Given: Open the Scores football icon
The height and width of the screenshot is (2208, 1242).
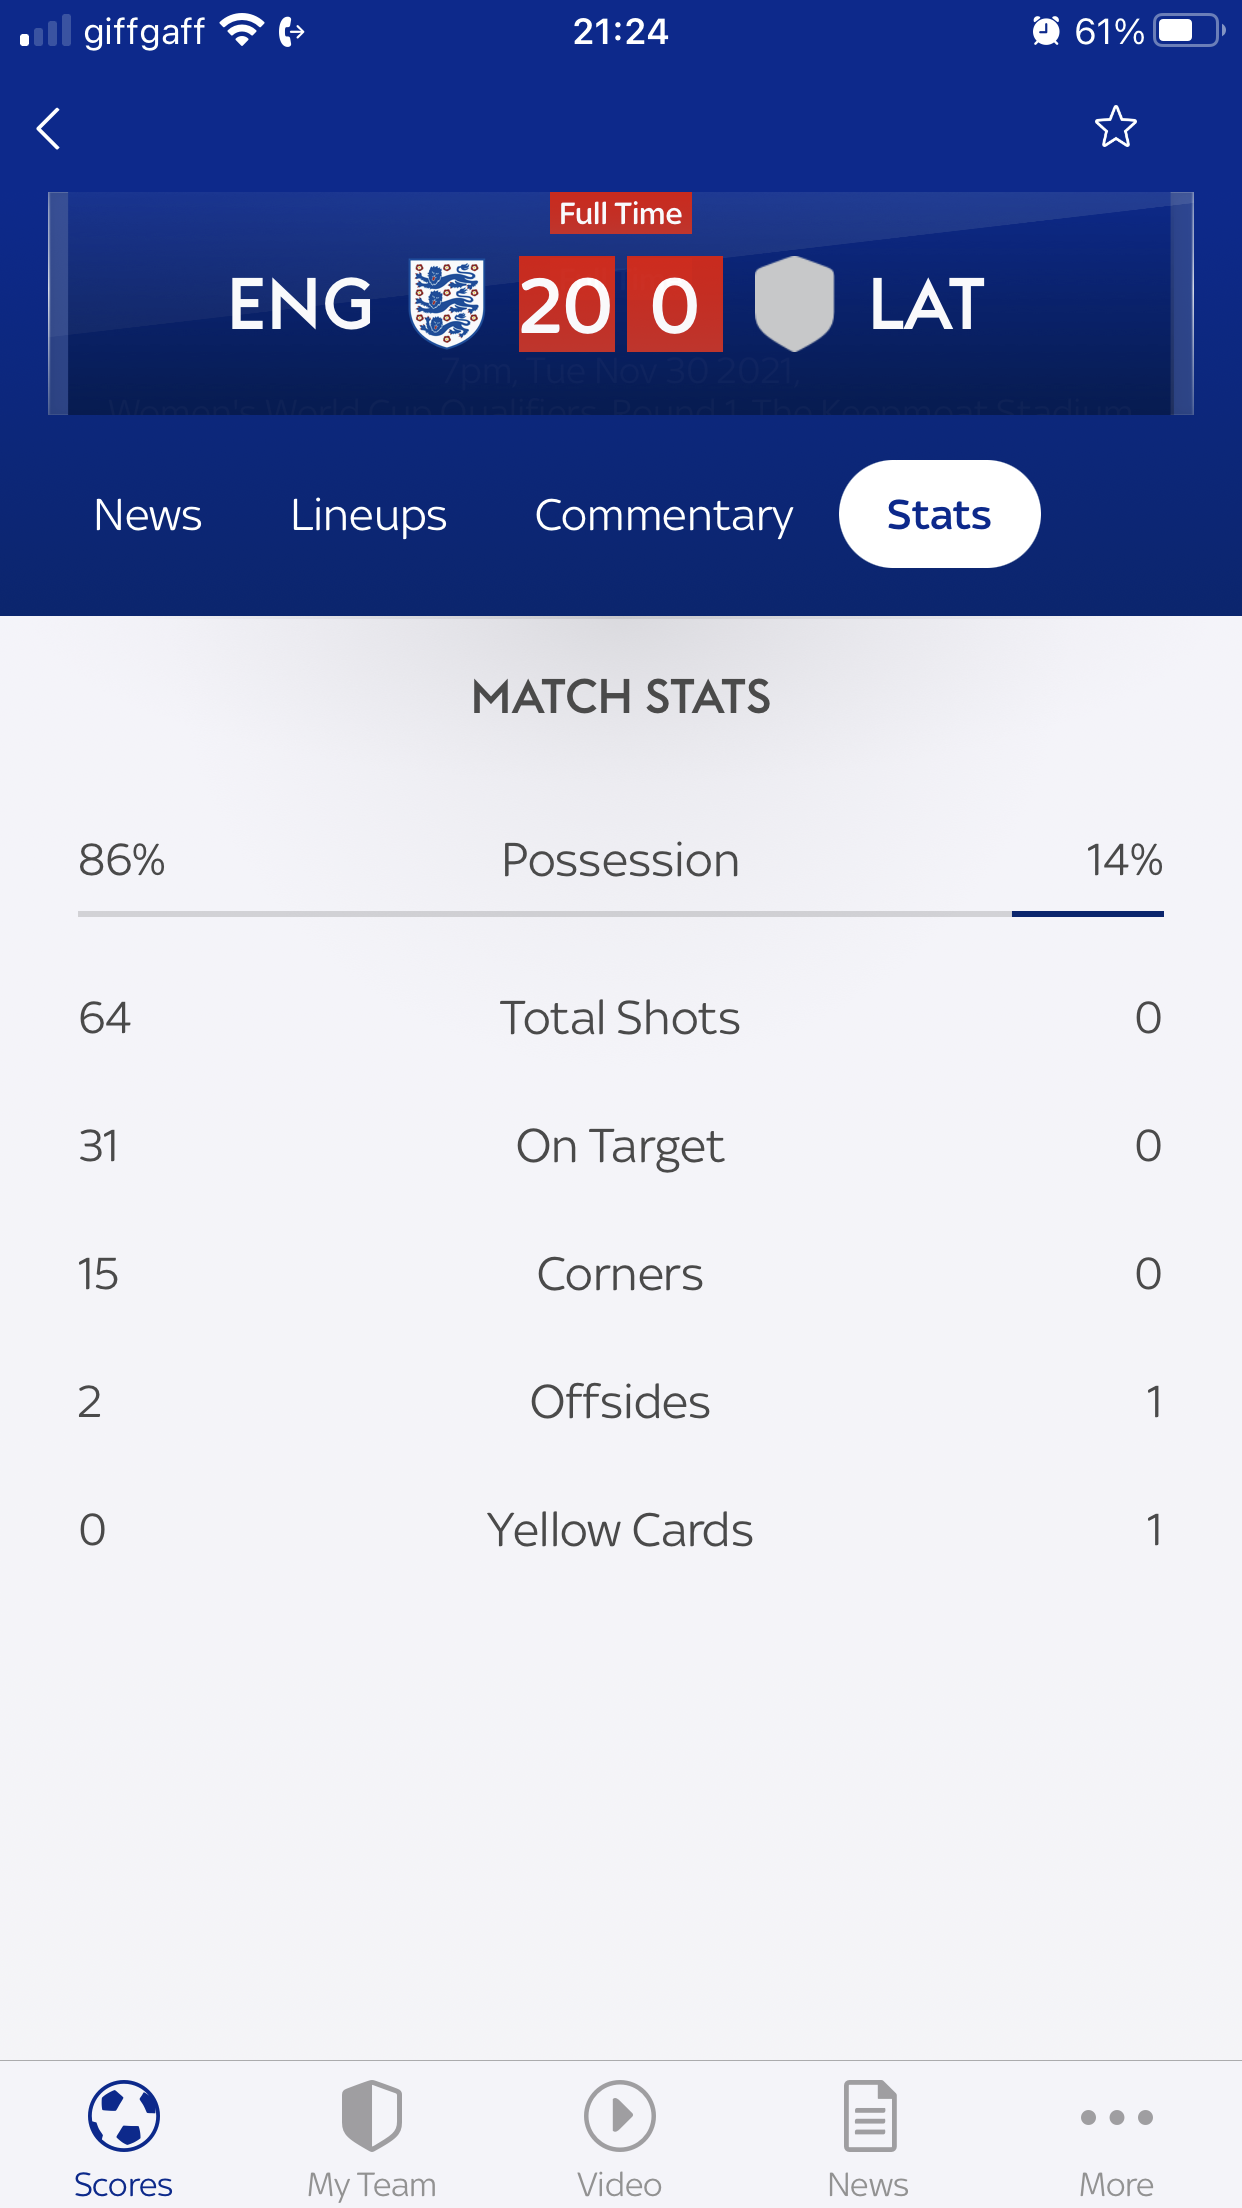Looking at the screenshot, I should pos(123,2116).
